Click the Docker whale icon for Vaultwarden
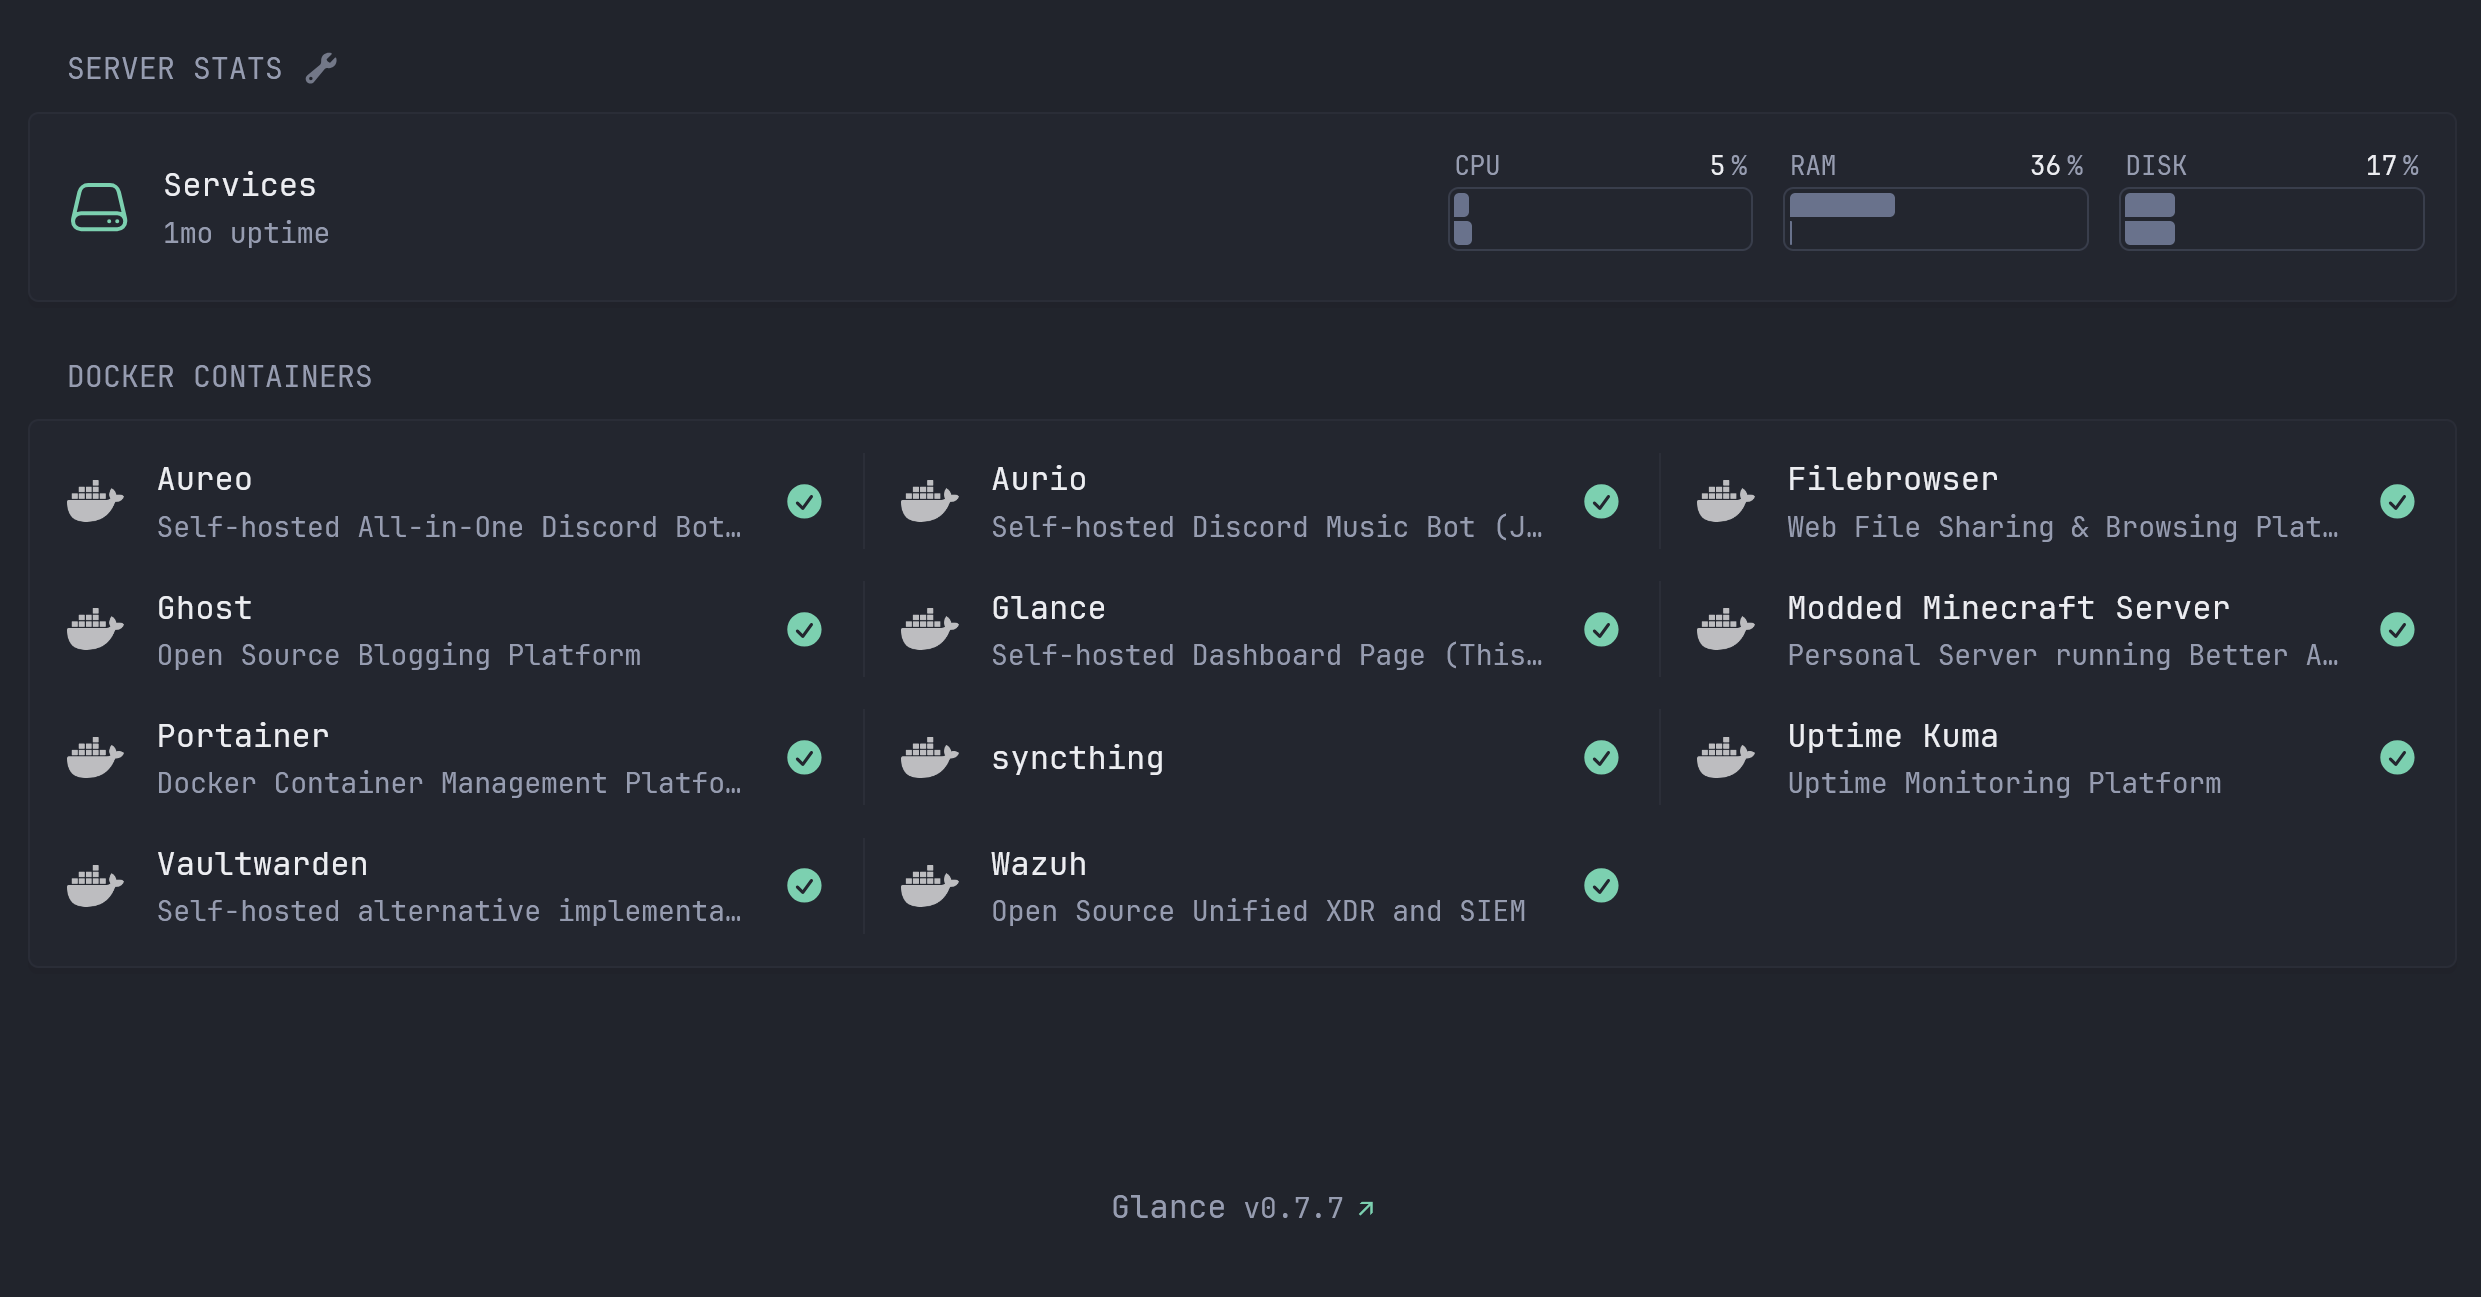The height and width of the screenshot is (1297, 2481). pos(95,885)
